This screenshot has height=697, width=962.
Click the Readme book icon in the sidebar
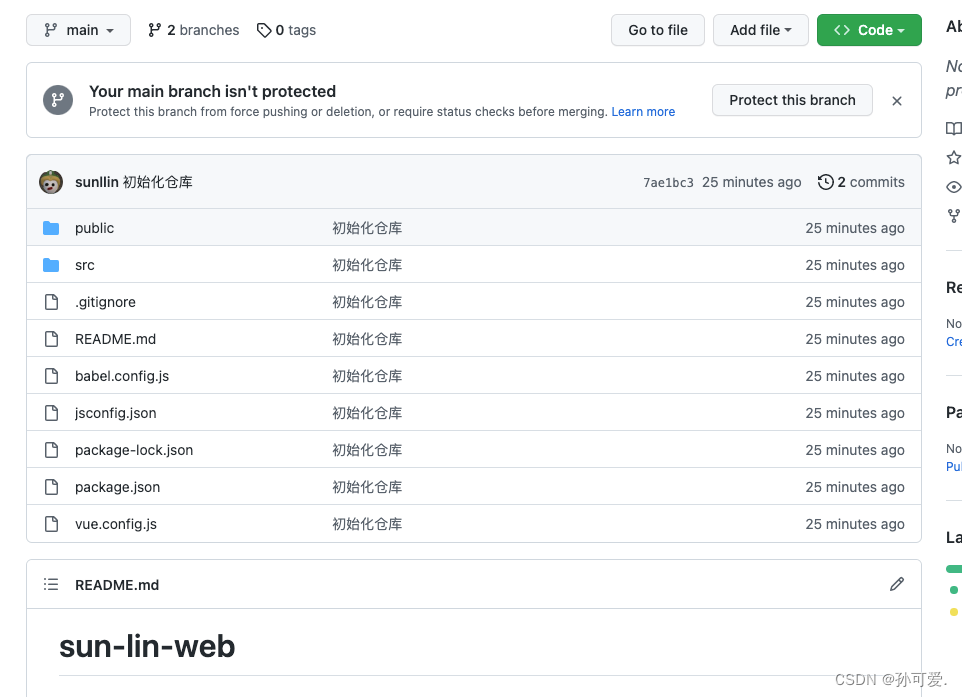point(953,128)
